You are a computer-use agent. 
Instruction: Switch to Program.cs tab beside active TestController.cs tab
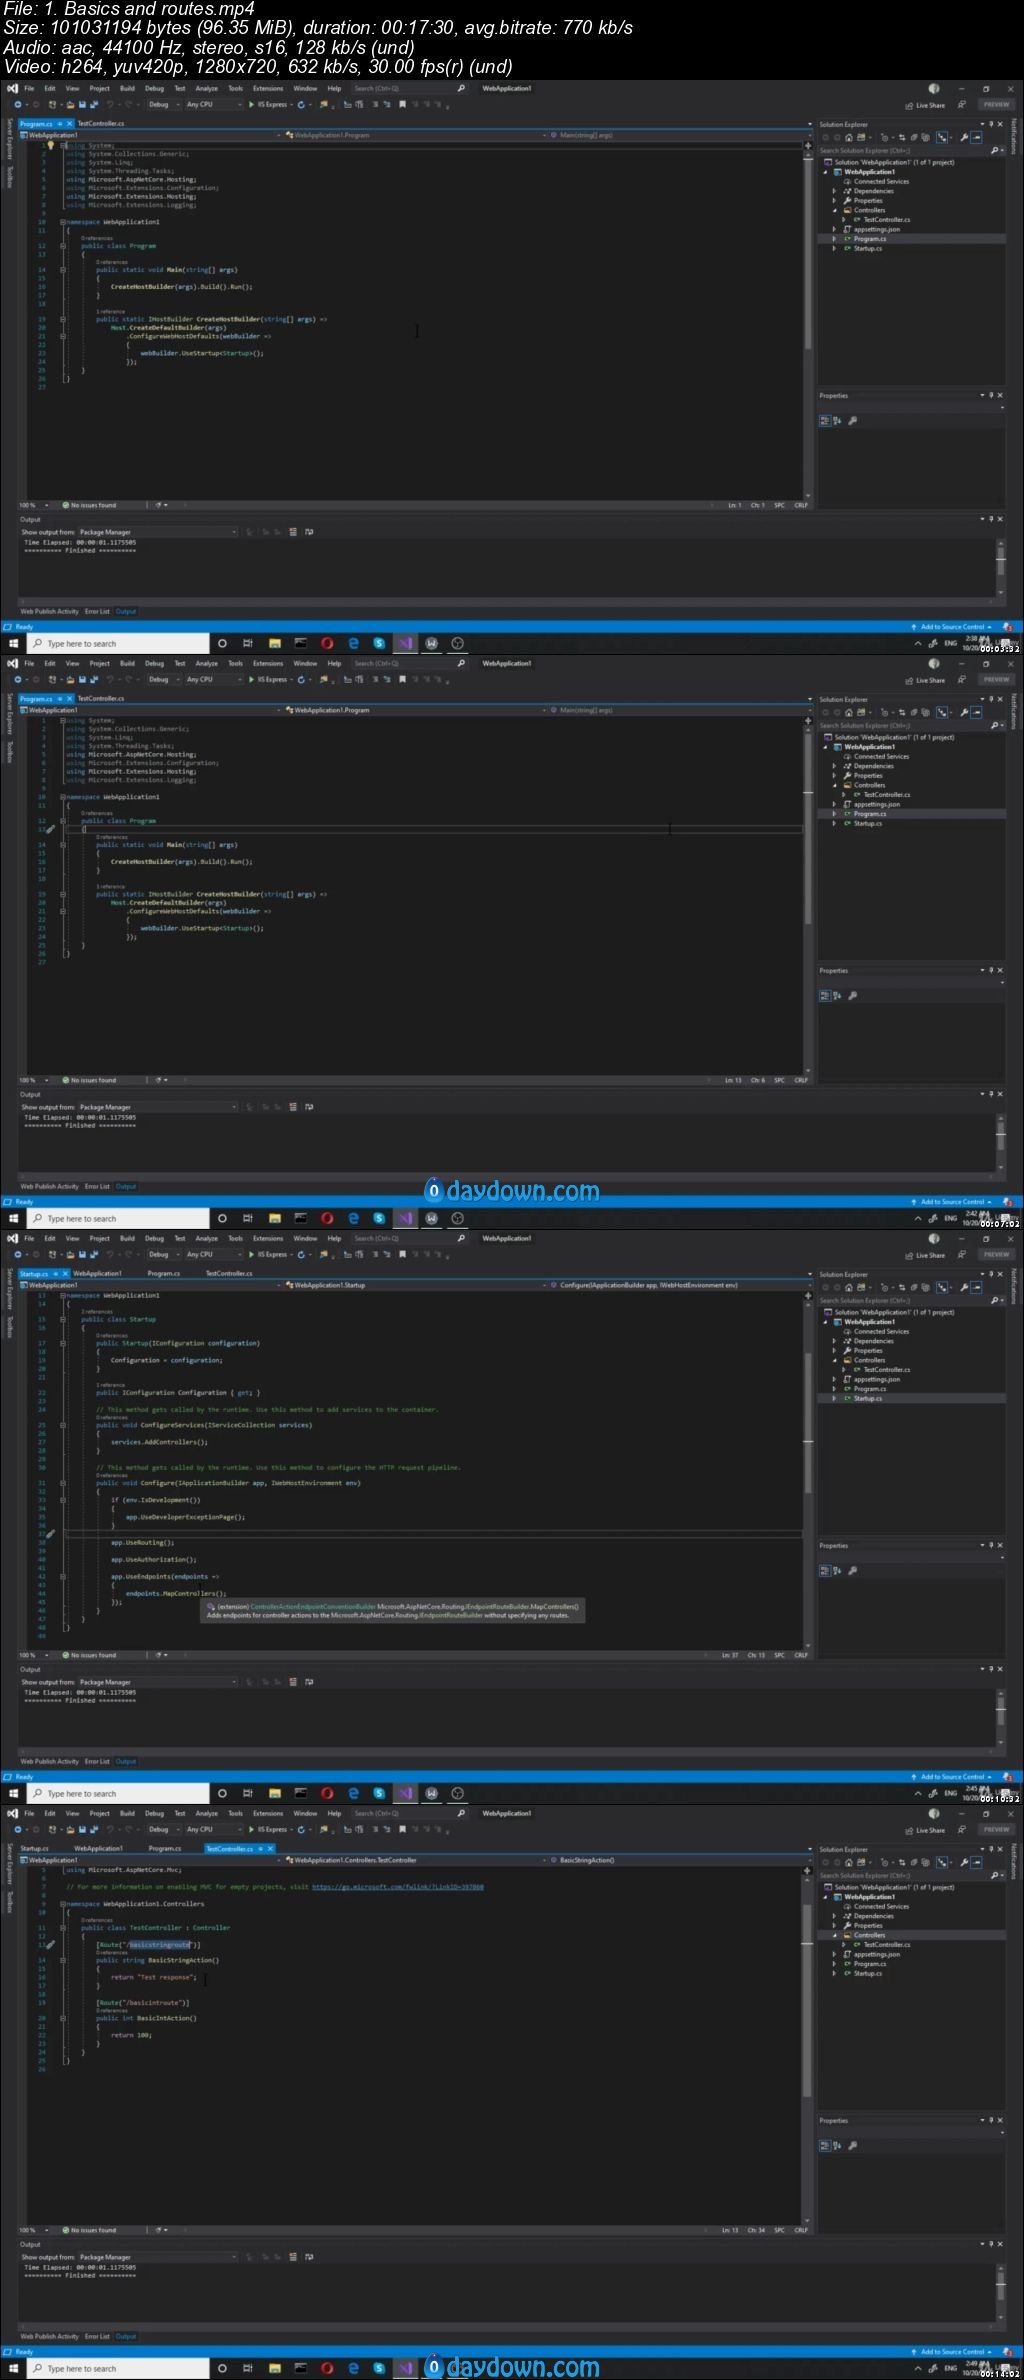(165, 1849)
